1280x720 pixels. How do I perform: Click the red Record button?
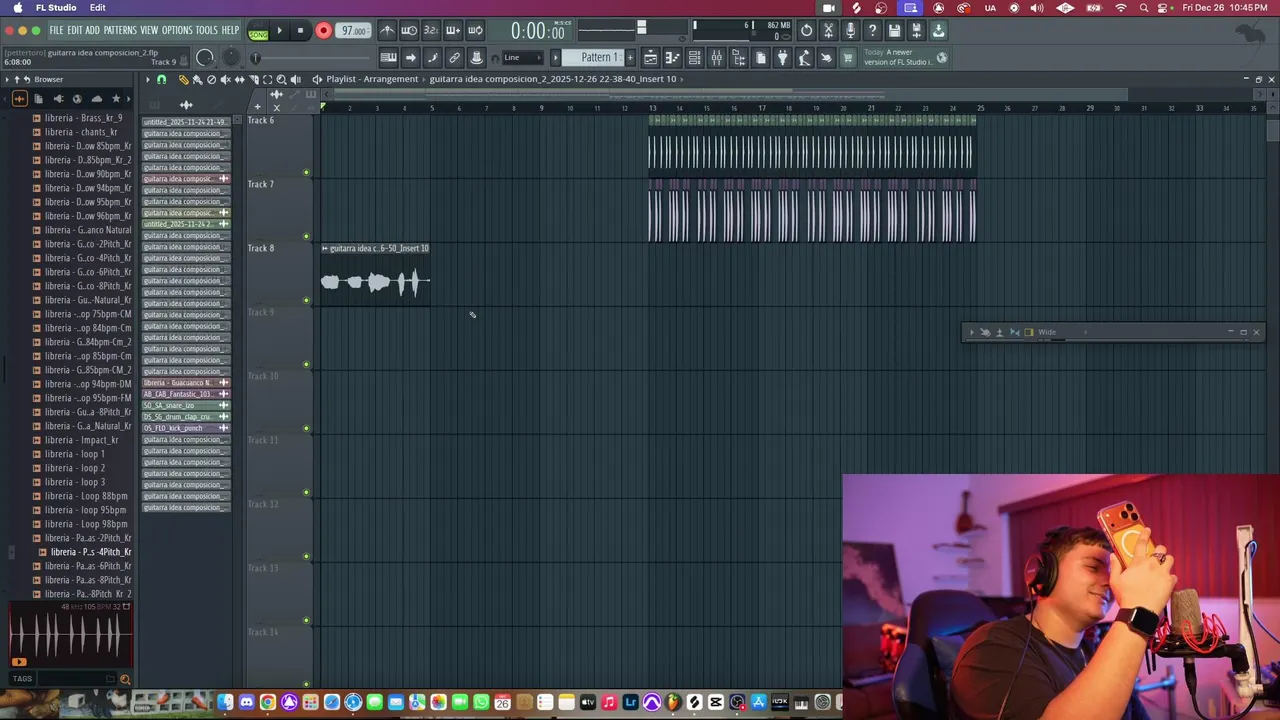pos(323,31)
